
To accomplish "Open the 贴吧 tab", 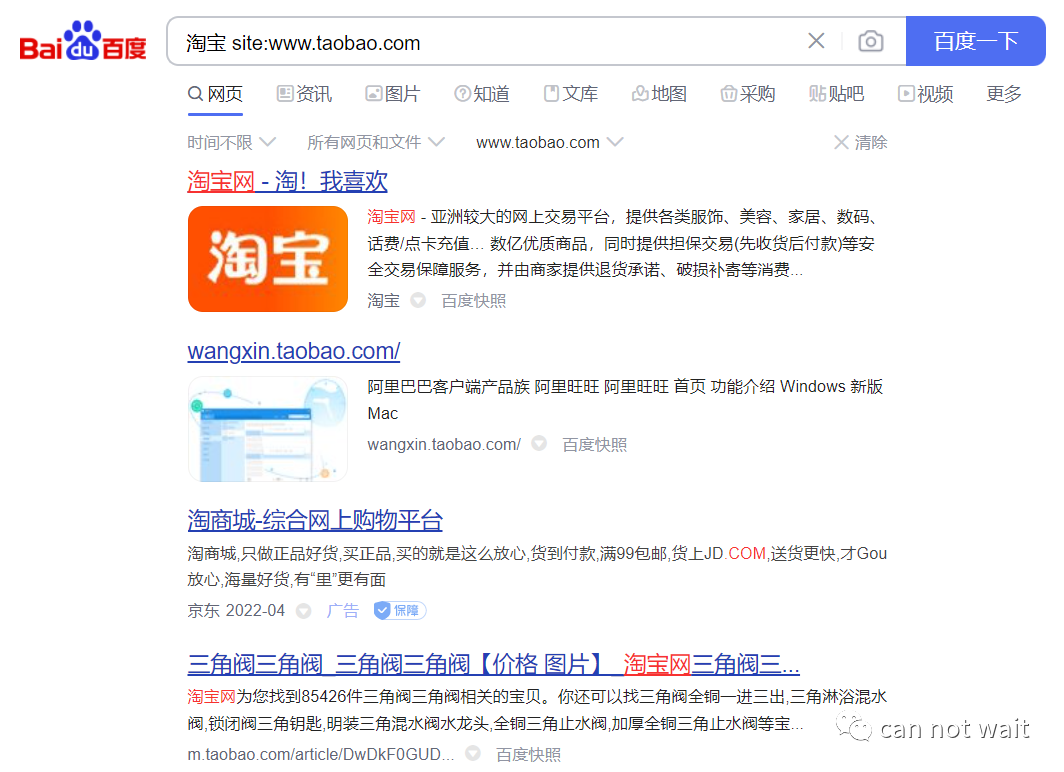I will click(x=837, y=94).
